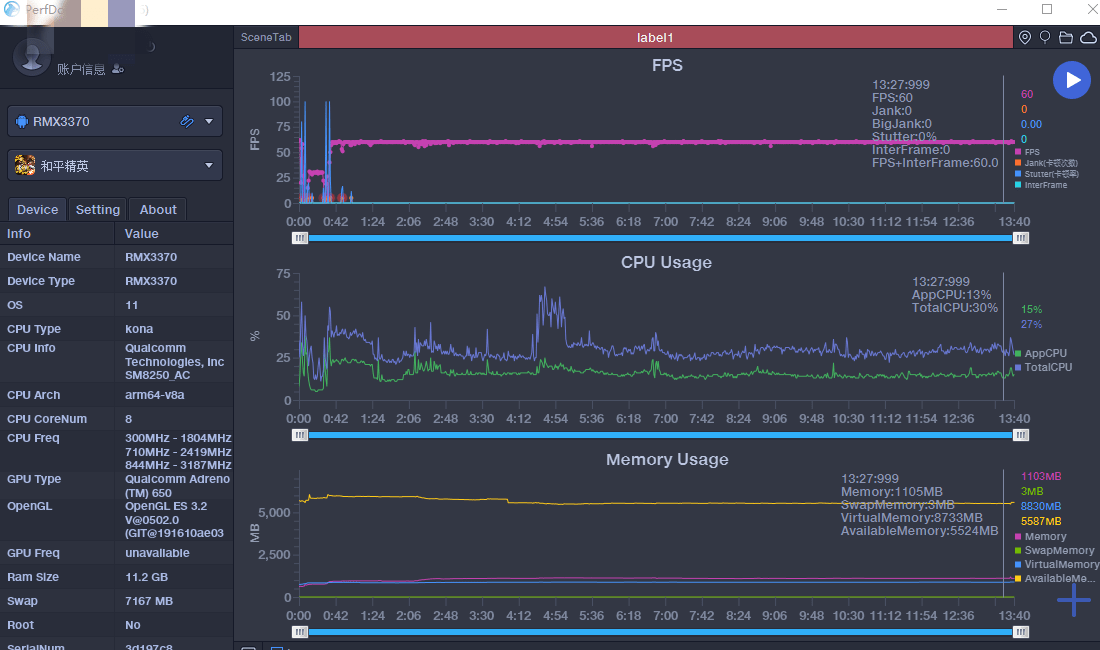Toggle the AppCPU legend series in CPU chart

pos(1044,353)
